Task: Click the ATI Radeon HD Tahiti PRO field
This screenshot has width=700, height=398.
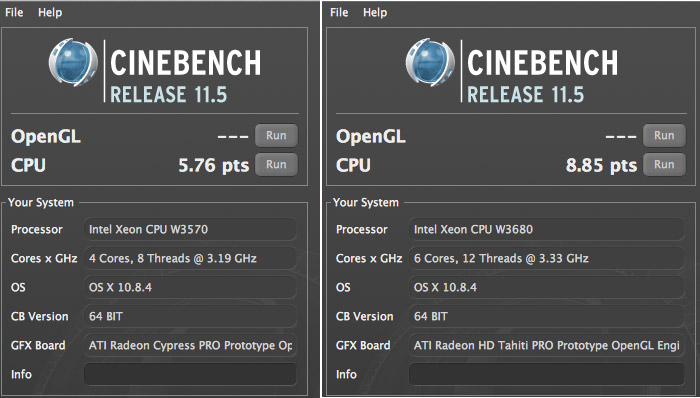Action: pos(546,345)
